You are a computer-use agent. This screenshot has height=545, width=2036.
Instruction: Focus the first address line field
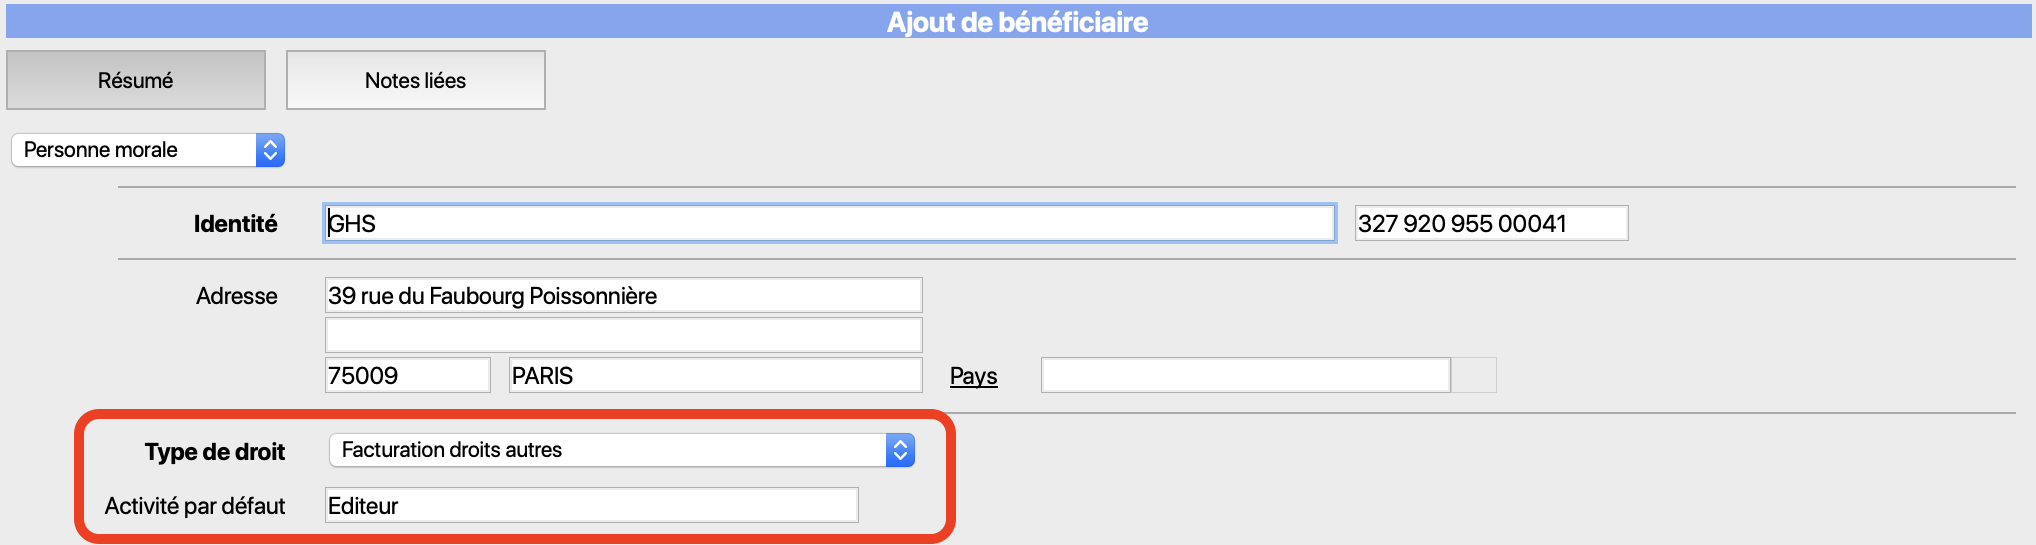click(623, 295)
